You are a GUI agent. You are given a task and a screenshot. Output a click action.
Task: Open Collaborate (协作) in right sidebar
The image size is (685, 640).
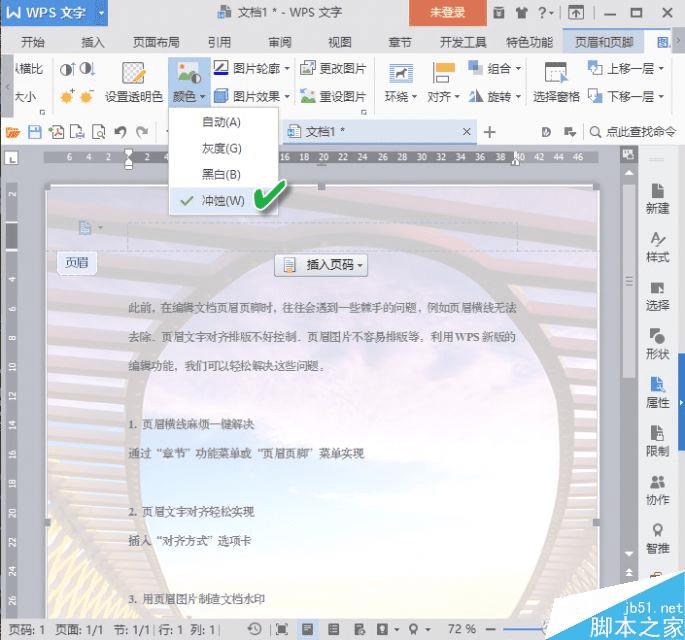[x=657, y=490]
